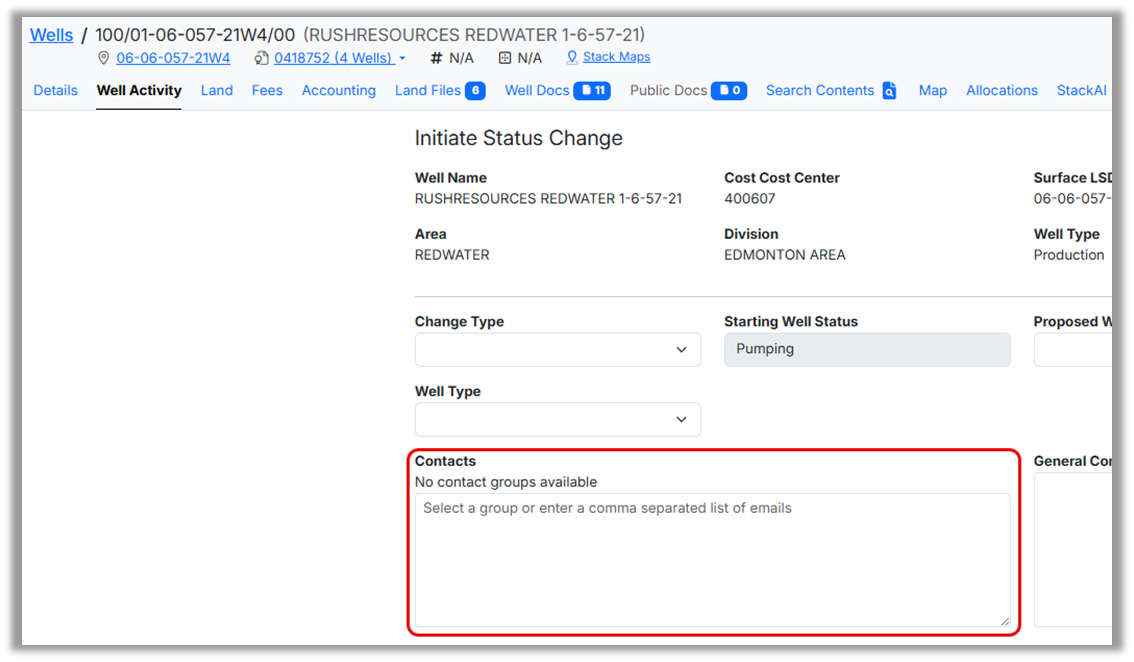Expand the Change Type dropdown
The height and width of the screenshot is (662, 1134).
click(557, 350)
